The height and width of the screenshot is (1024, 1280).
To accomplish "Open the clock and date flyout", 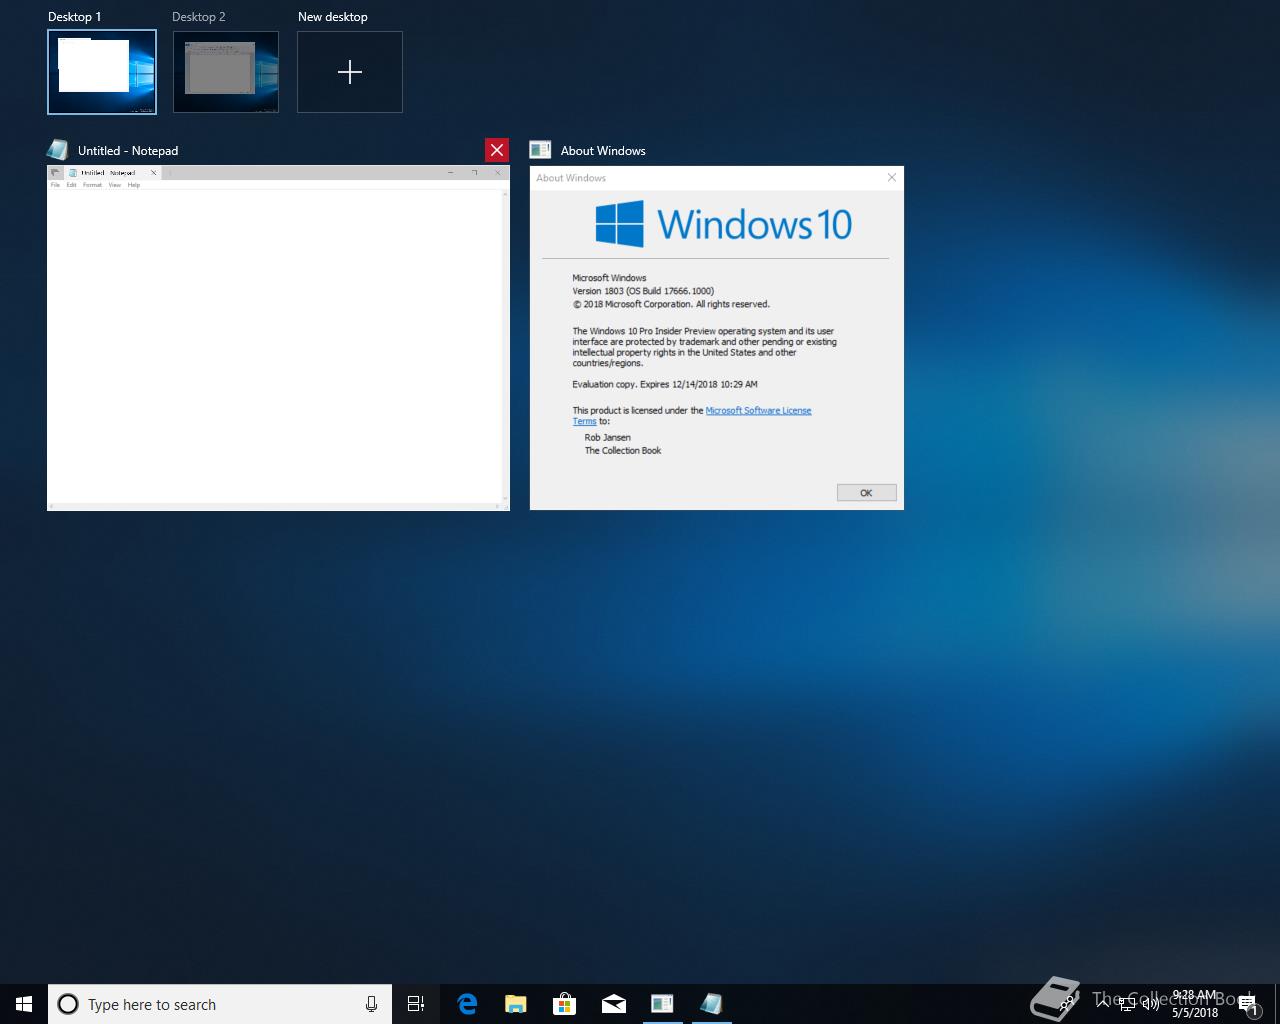I will [1195, 1004].
